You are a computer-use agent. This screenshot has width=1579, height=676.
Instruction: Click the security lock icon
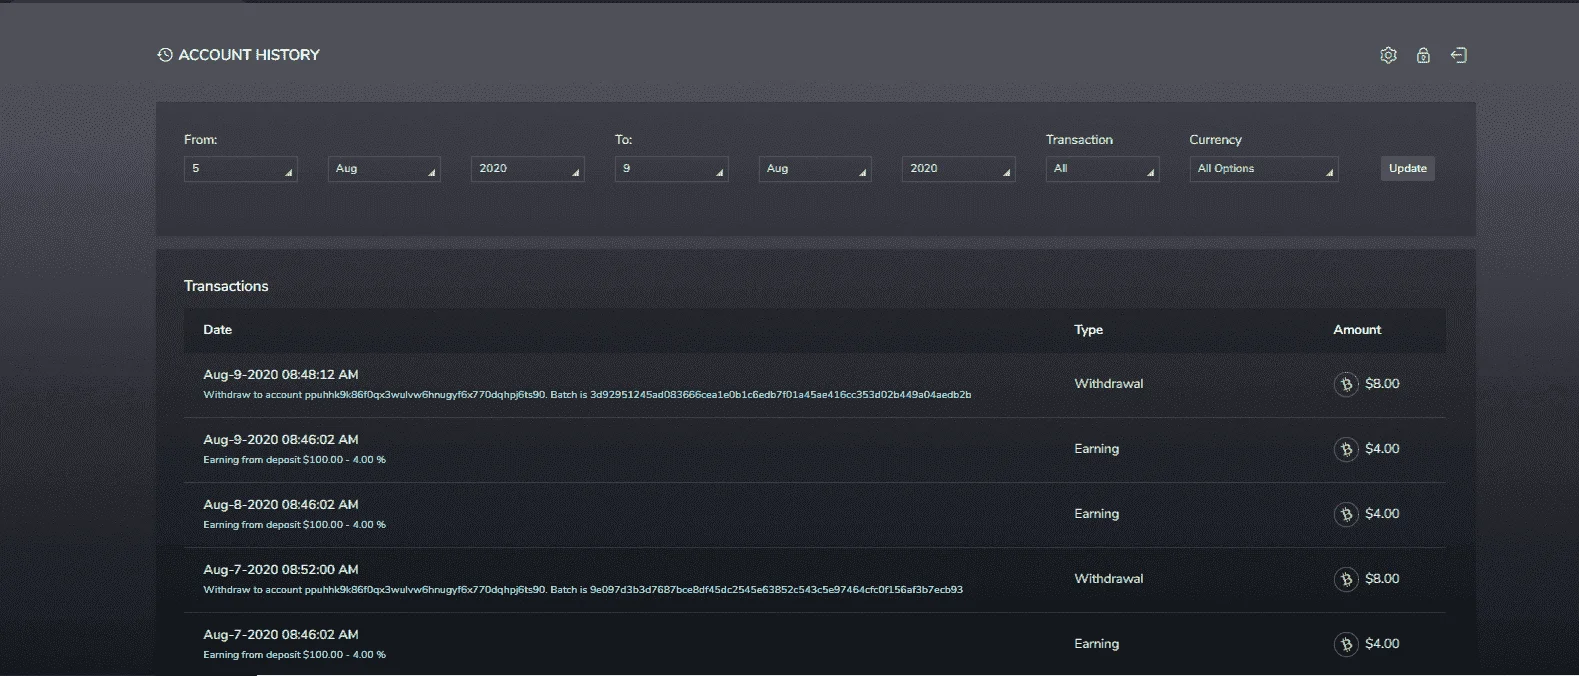(x=1423, y=55)
